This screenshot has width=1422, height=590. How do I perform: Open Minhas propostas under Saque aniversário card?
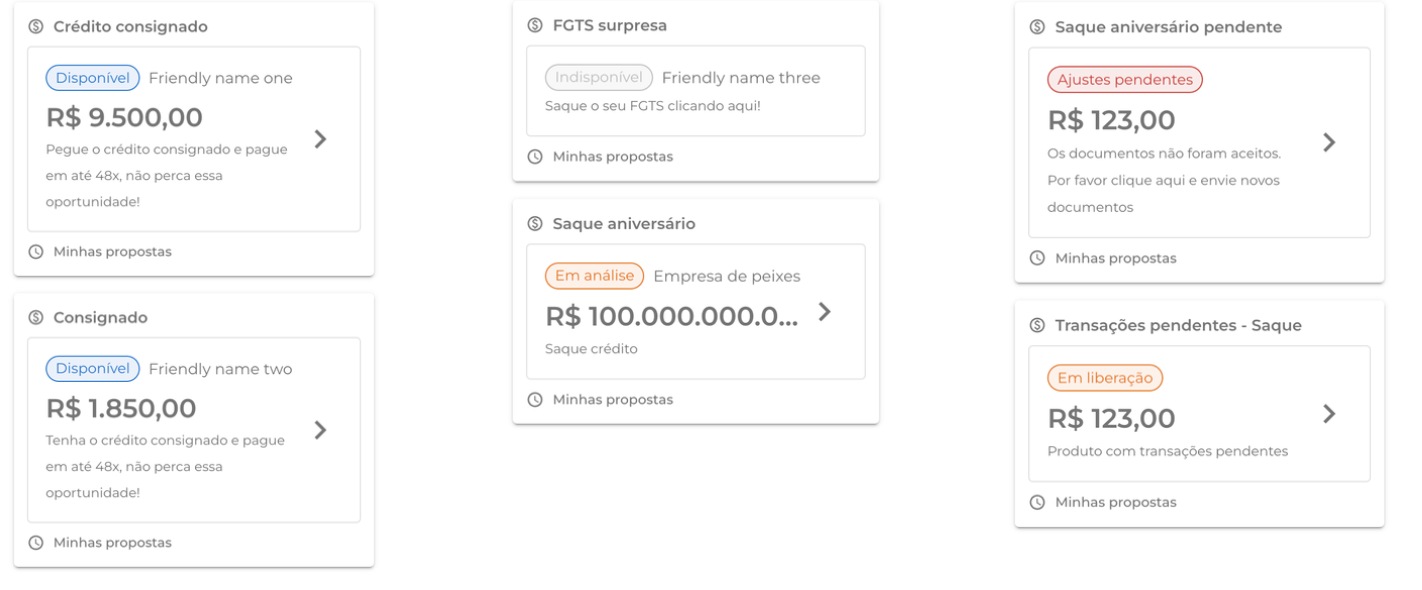[612, 400]
